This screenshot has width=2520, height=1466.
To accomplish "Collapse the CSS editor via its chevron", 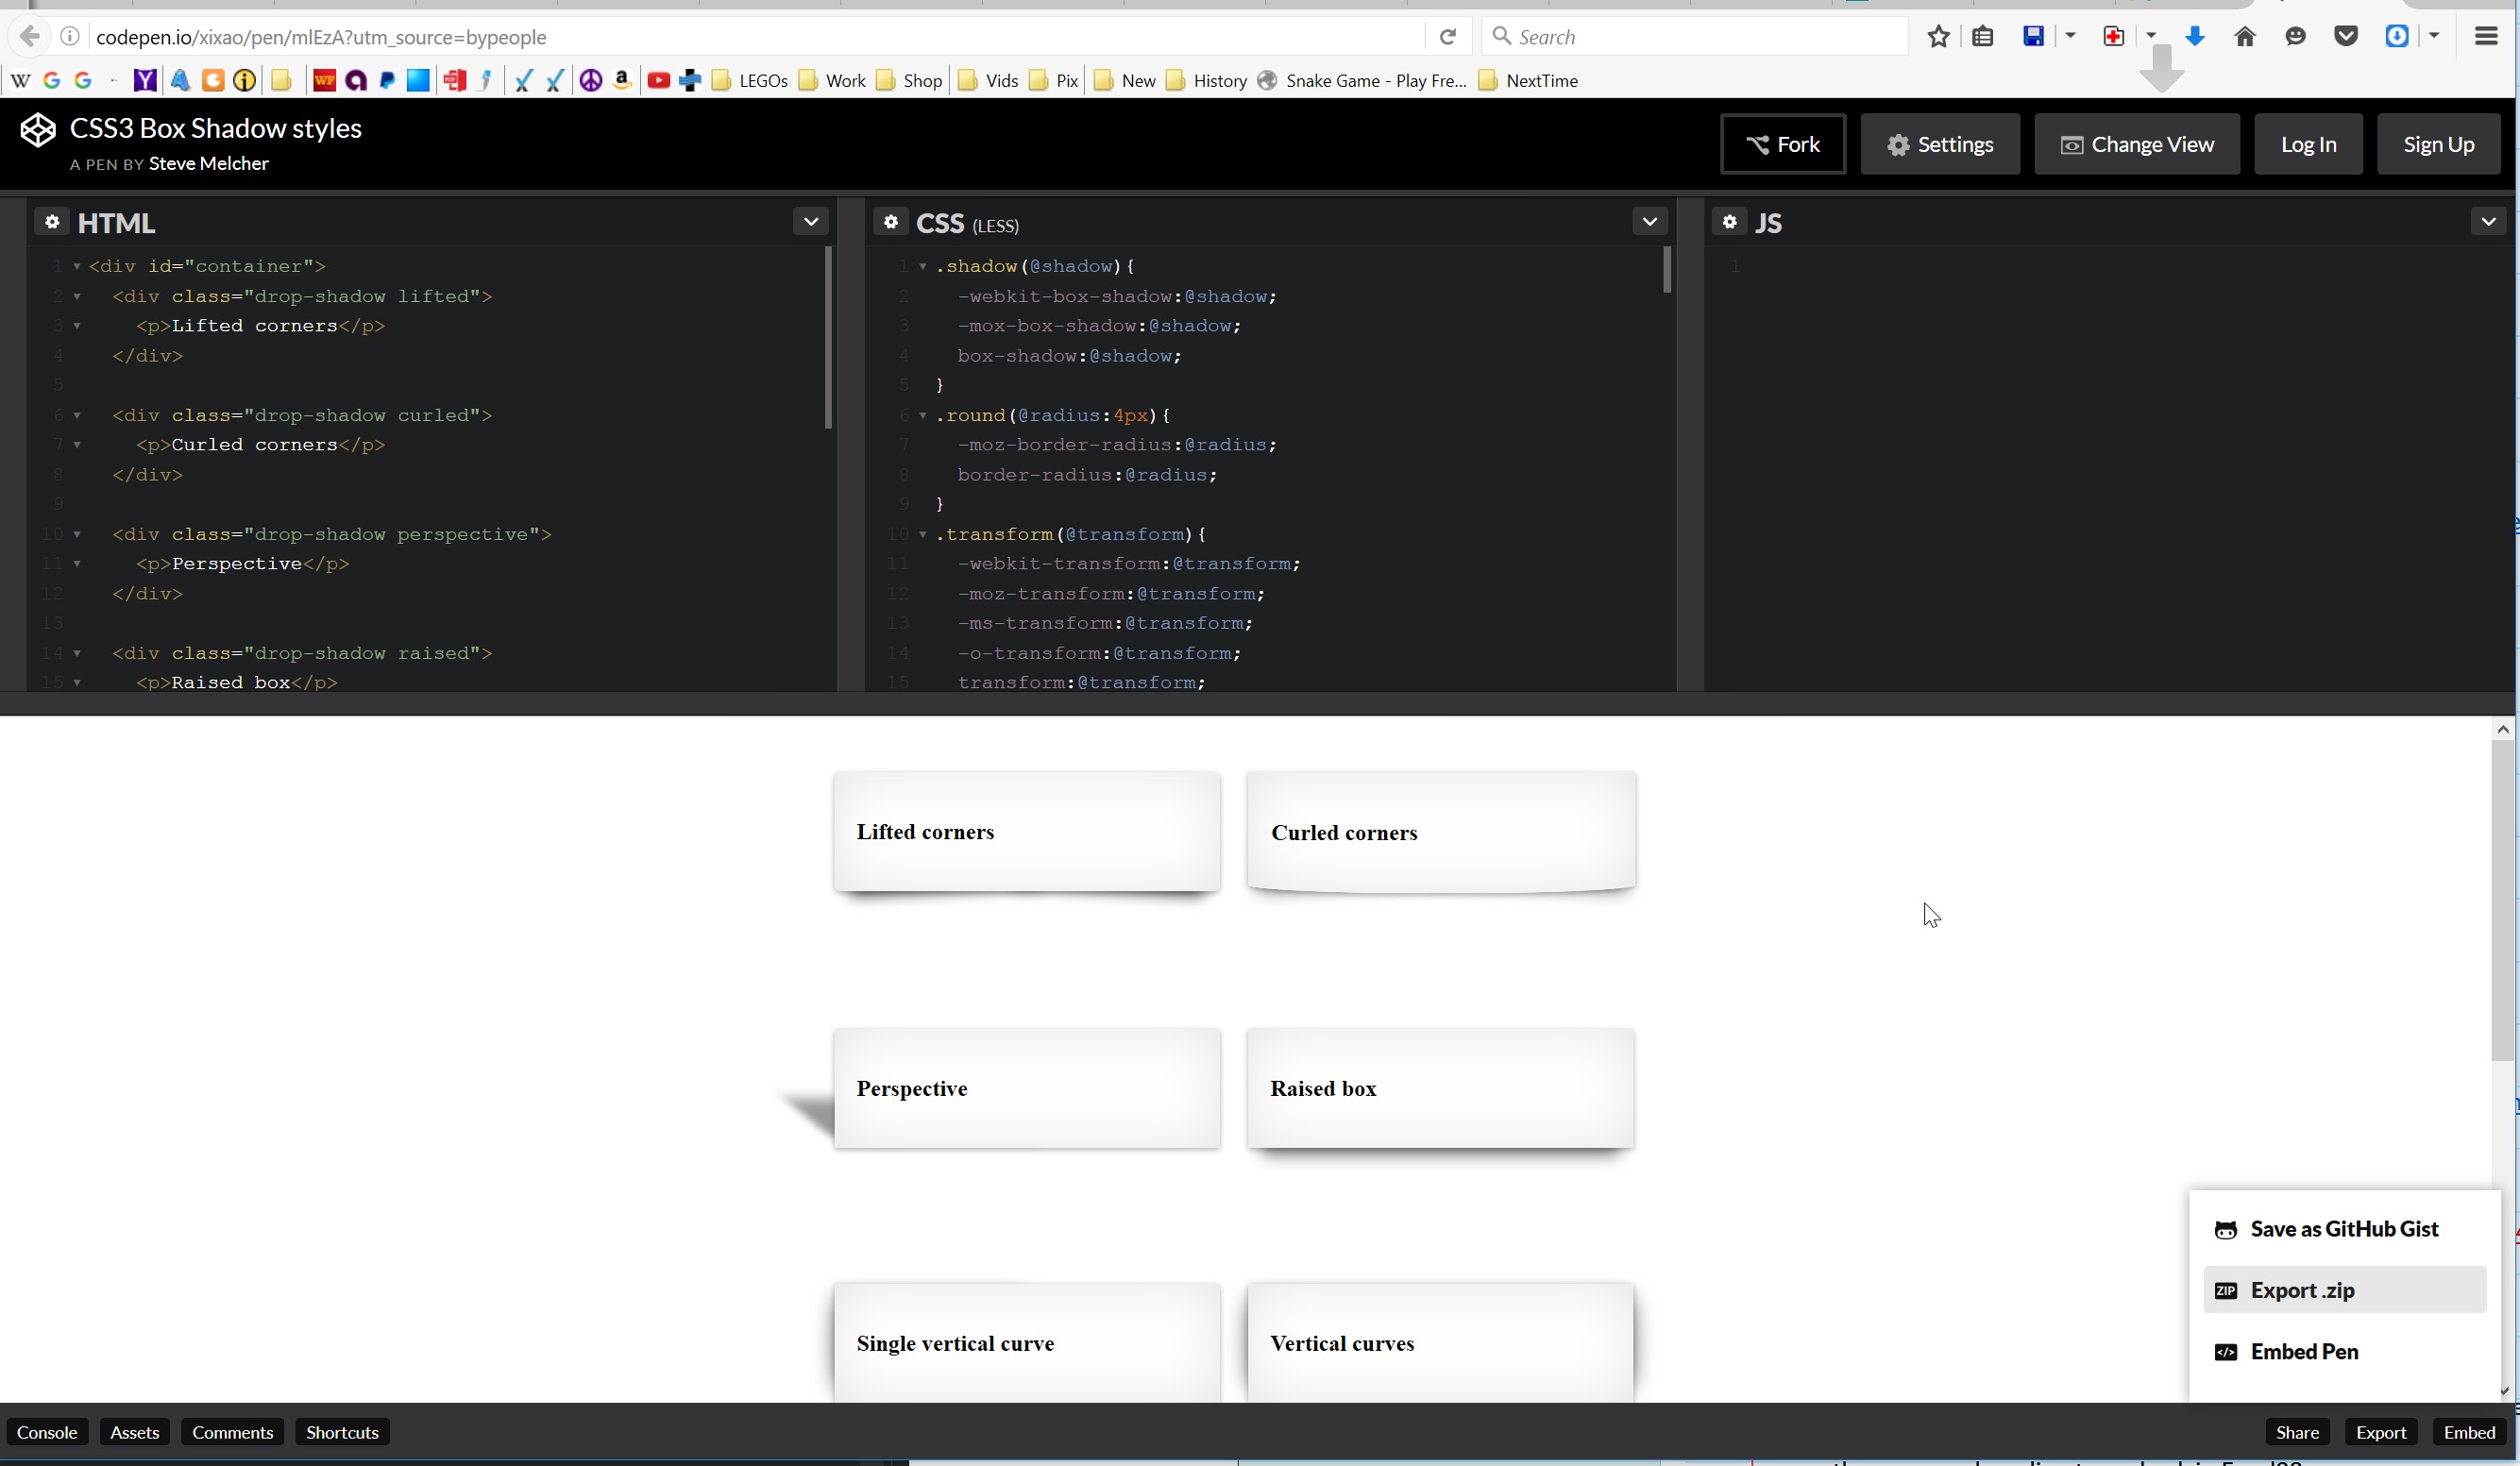I will click(1649, 221).
